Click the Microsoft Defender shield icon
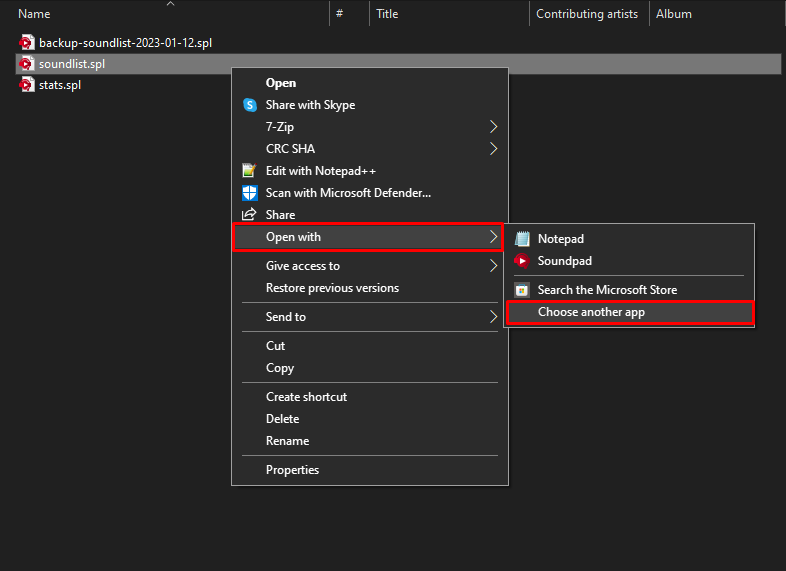Image resolution: width=786 pixels, height=571 pixels. click(250, 193)
